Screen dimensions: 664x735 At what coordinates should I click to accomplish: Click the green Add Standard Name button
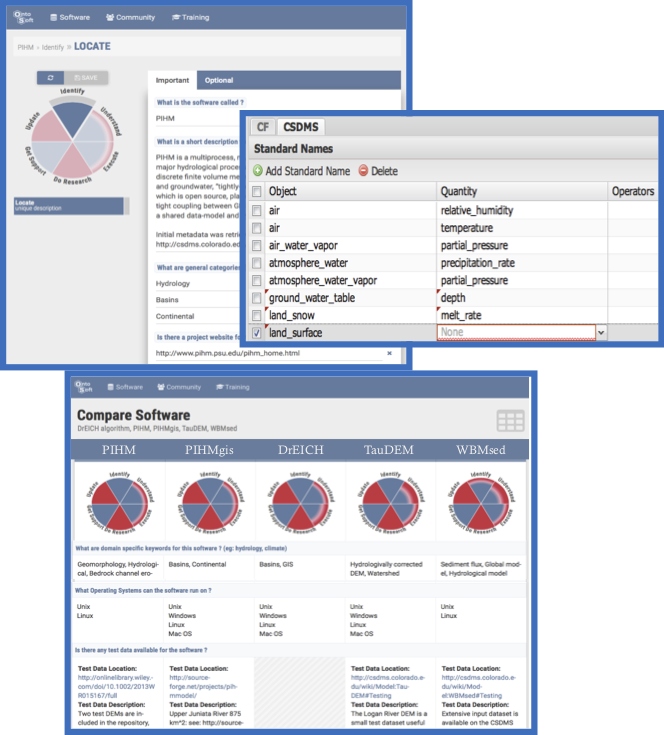(301, 171)
